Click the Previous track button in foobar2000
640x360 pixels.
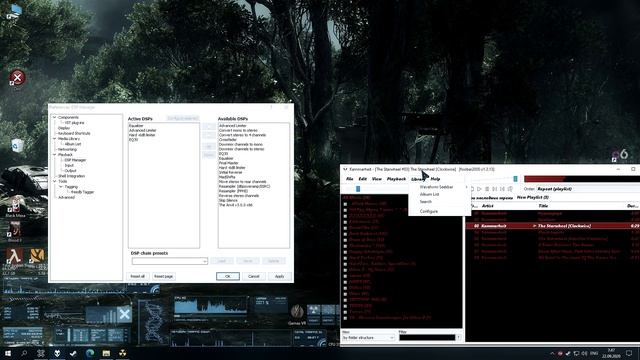pyautogui.click(x=495, y=189)
